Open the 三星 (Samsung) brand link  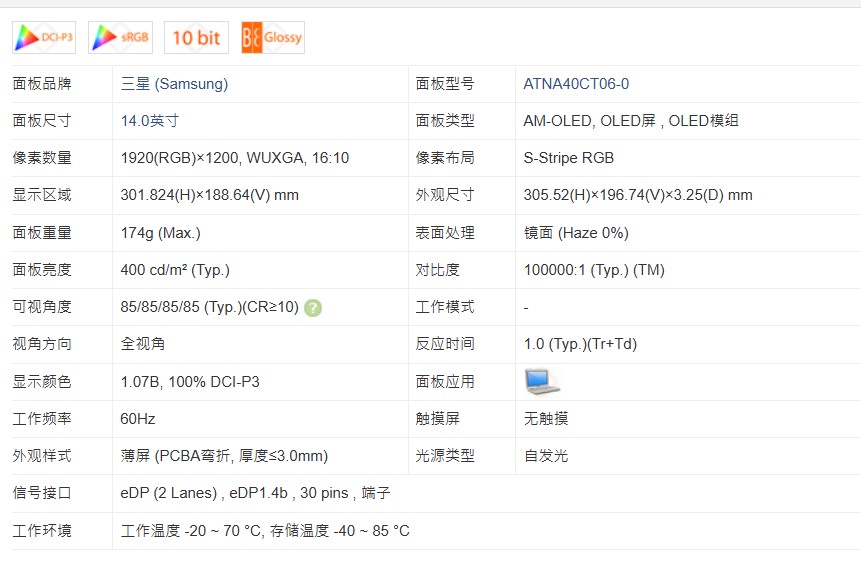click(174, 84)
